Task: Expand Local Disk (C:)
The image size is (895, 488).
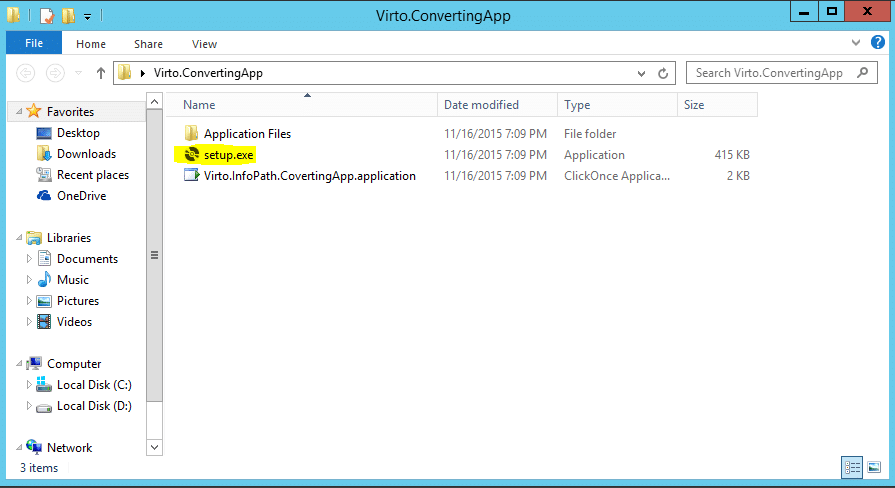Action: click(x=29, y=385)
